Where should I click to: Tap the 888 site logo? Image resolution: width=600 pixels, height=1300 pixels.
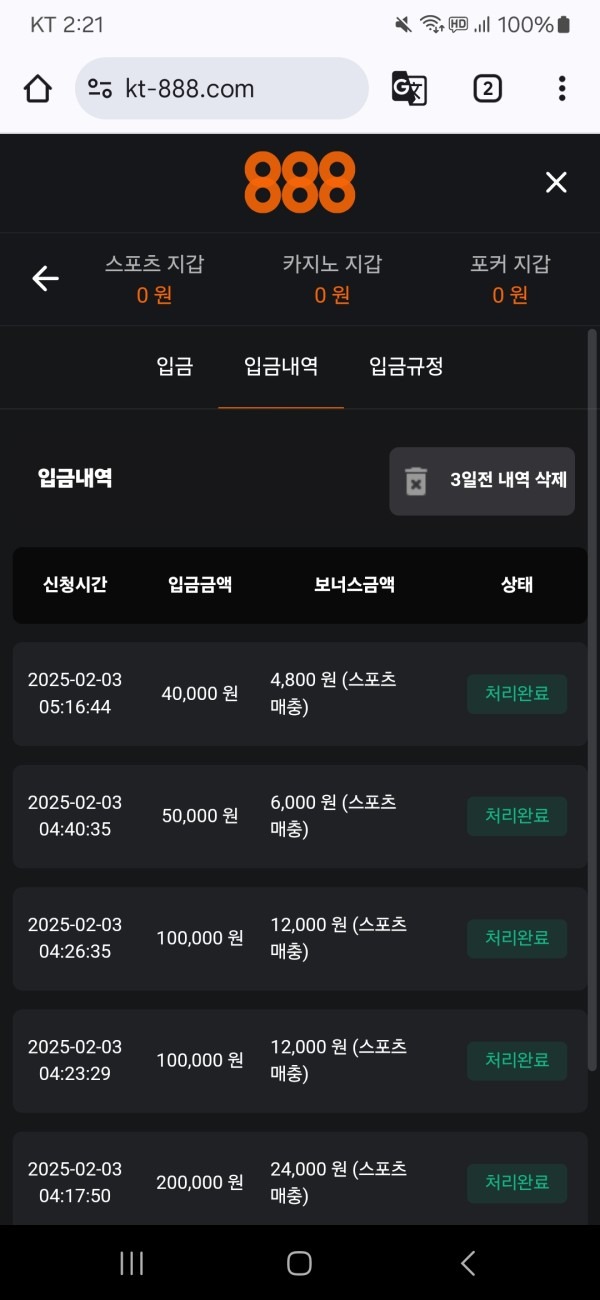(x=299, y=182)
